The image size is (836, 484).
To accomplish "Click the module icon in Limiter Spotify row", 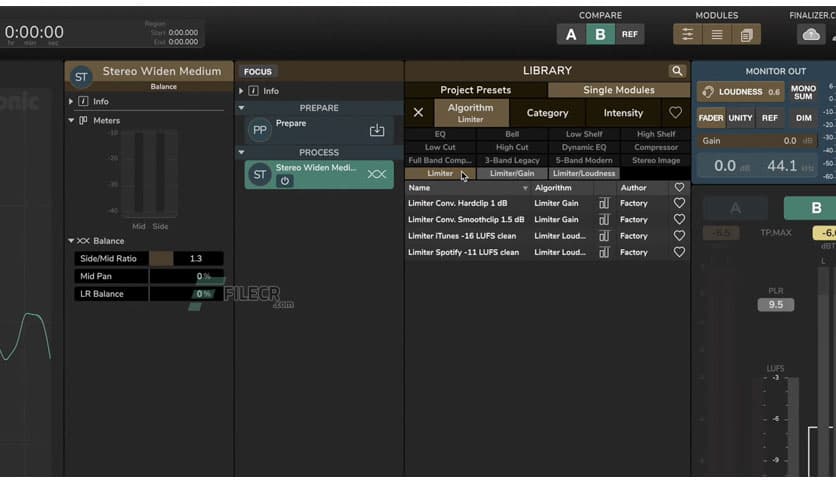I will [x=604, y=252].
